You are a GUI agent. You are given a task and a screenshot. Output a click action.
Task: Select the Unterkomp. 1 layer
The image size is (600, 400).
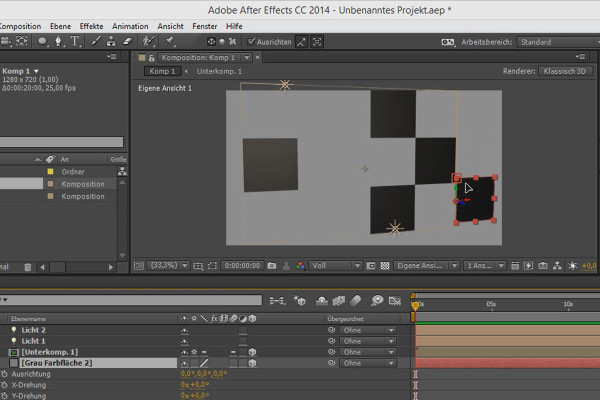click(x=50, y=352)
